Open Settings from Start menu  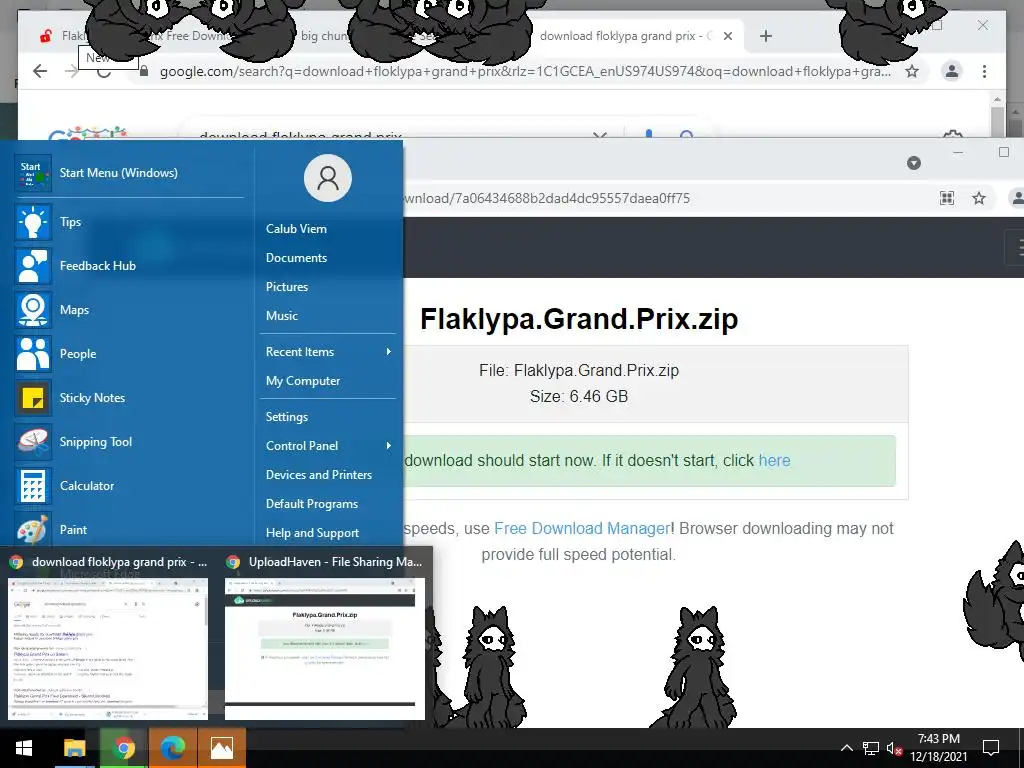[x=287, y=417]
